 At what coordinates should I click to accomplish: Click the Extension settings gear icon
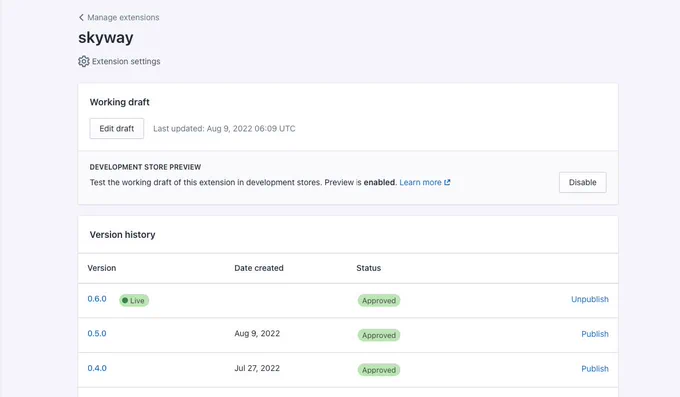click(x=84, y=61)
